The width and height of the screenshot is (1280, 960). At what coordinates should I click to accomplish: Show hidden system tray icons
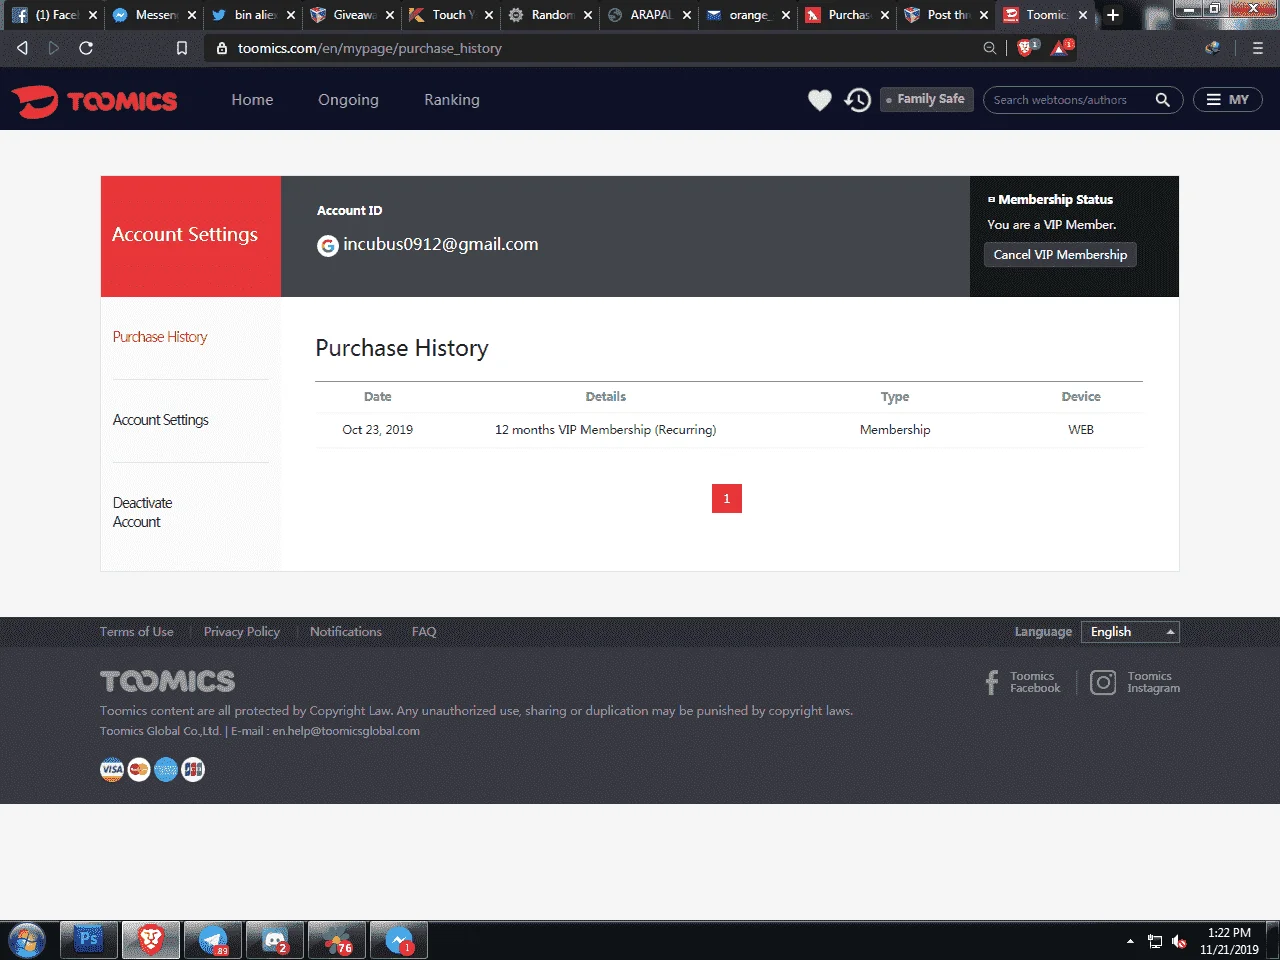coord(1130,941)
